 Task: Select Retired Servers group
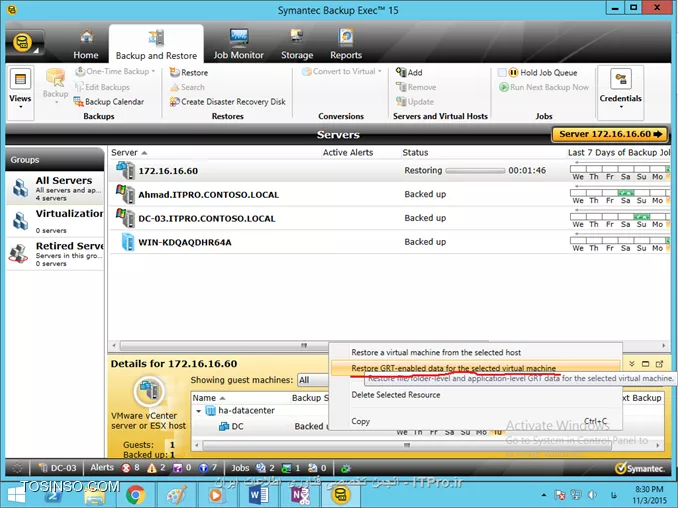(x=55, y=254)
